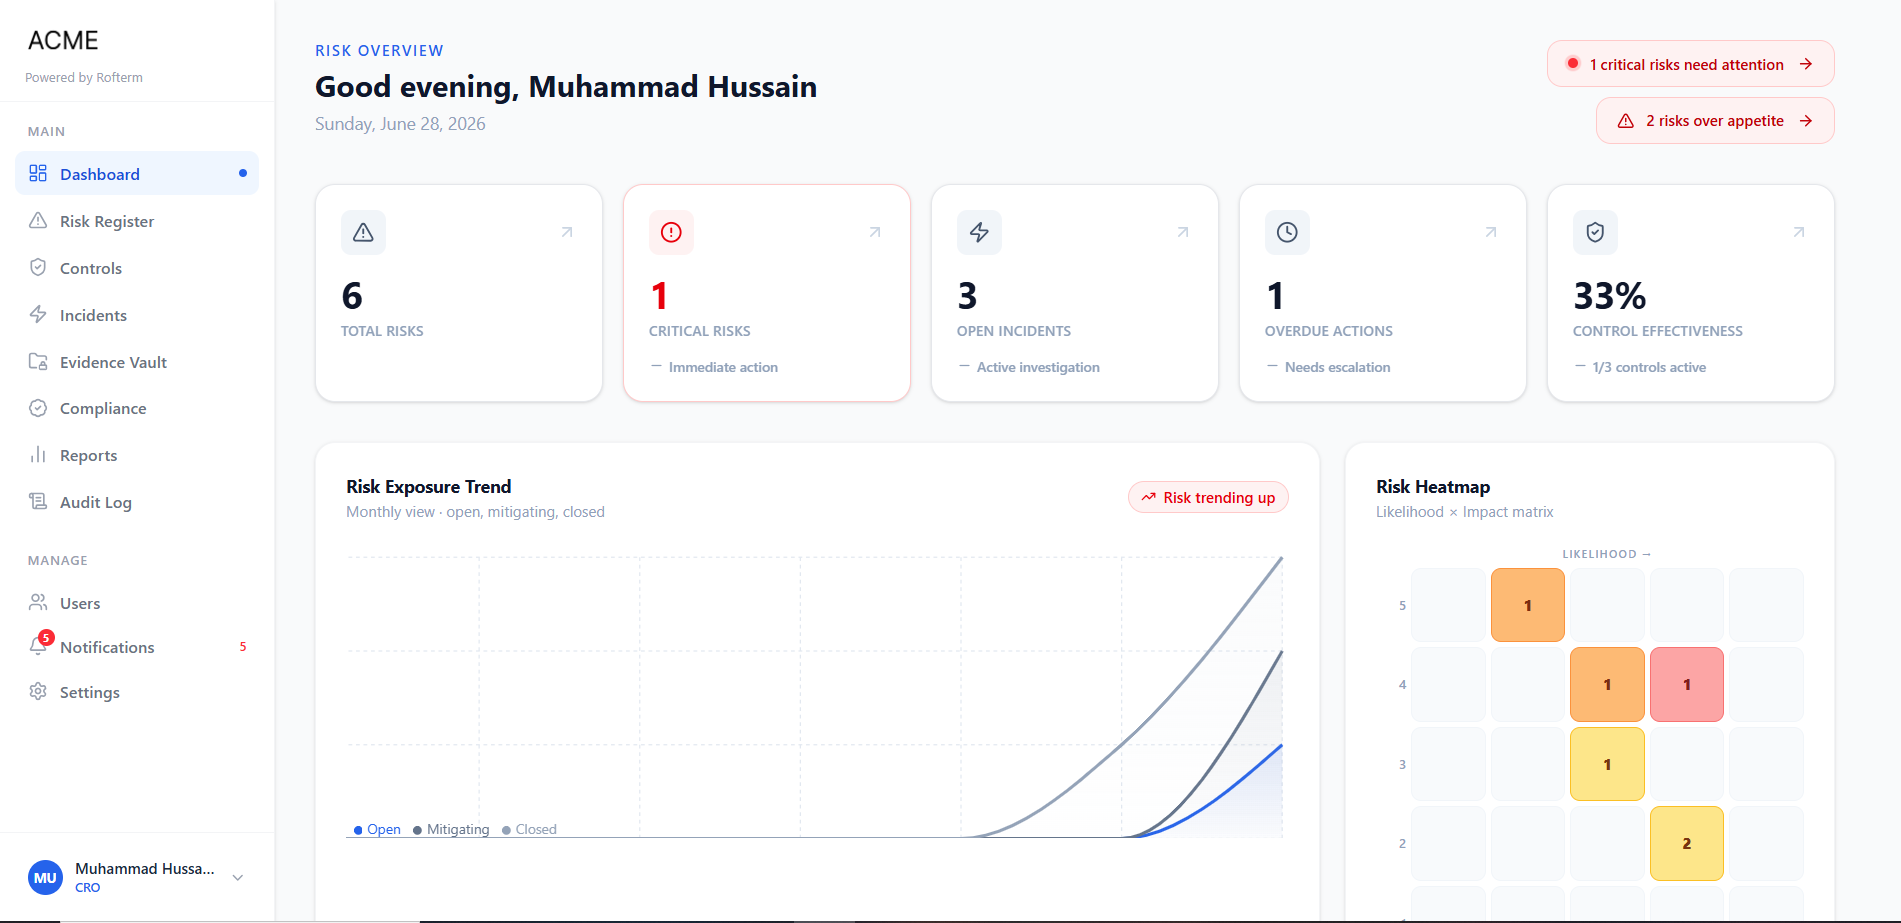This screenshot has height=923, width=1901.
Task: Select the red heatmap cell in row 4
Action: pyautogui.click(x=1687, y=685)
